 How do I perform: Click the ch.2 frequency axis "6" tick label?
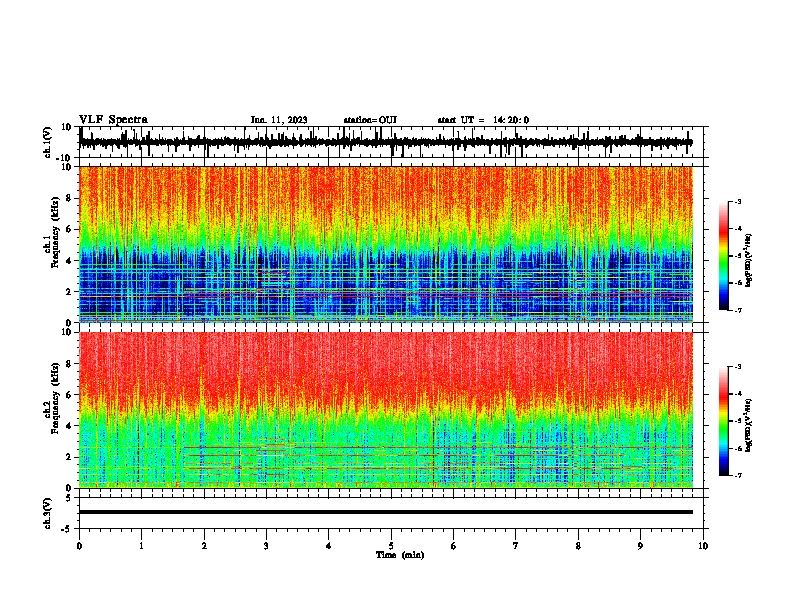pos(69,395)
